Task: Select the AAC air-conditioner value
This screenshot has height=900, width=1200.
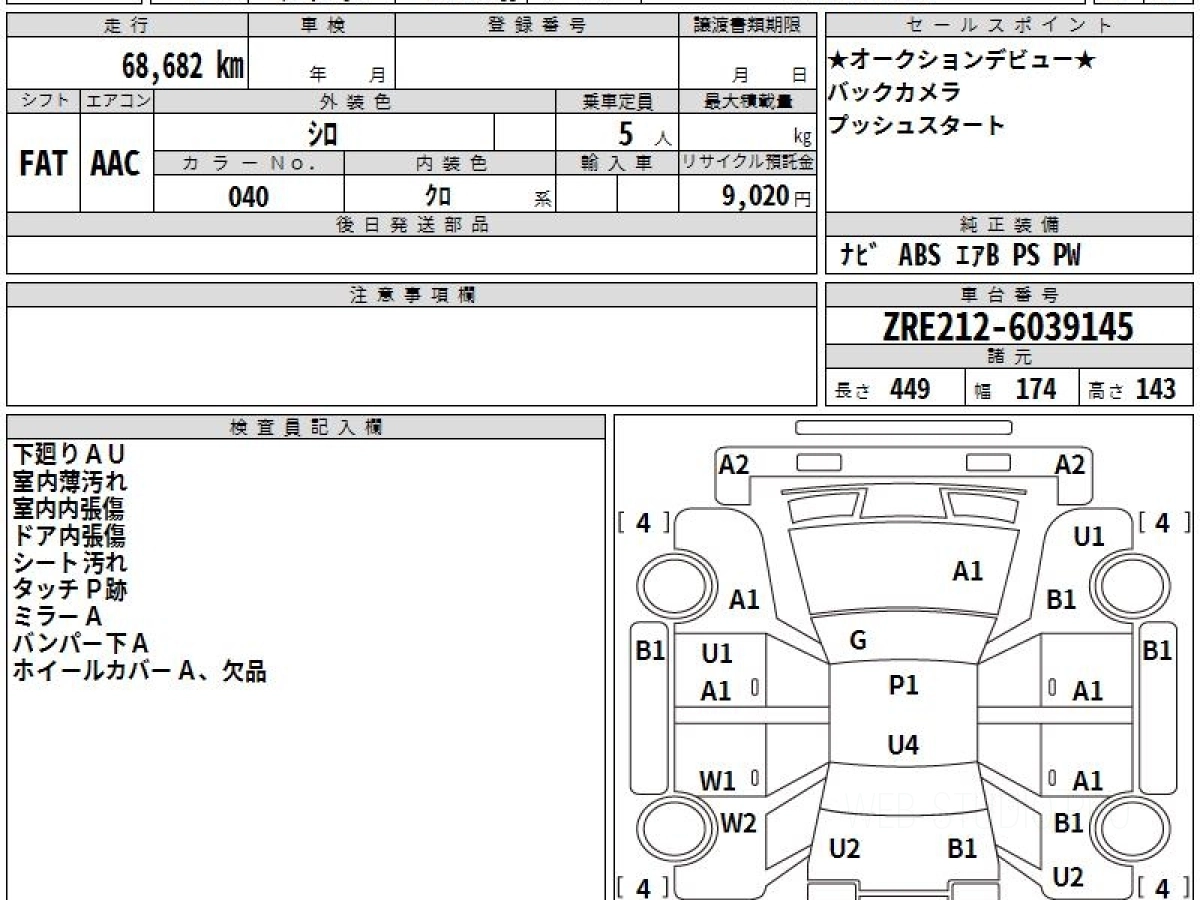Action: pos(116,164)
